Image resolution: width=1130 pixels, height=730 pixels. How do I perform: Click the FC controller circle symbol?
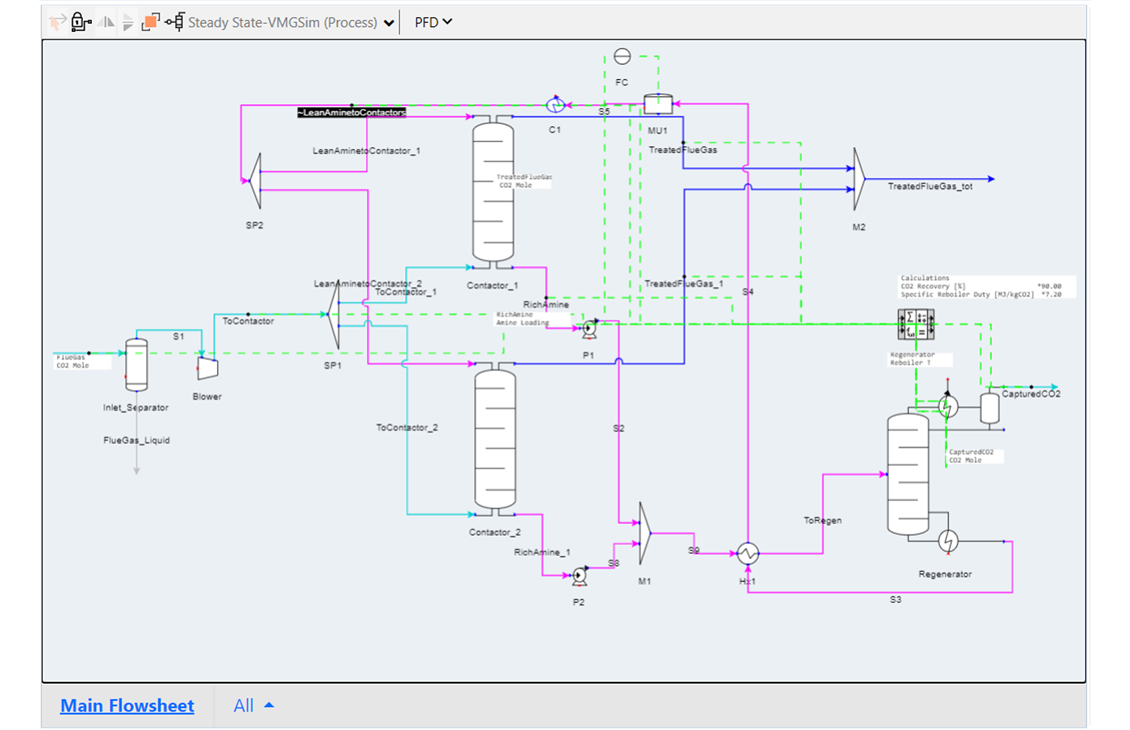point(622,56)
